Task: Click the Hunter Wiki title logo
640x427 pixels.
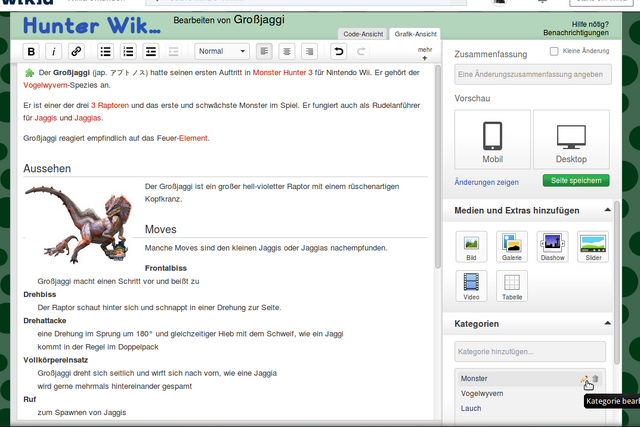Action: point(91,25)
